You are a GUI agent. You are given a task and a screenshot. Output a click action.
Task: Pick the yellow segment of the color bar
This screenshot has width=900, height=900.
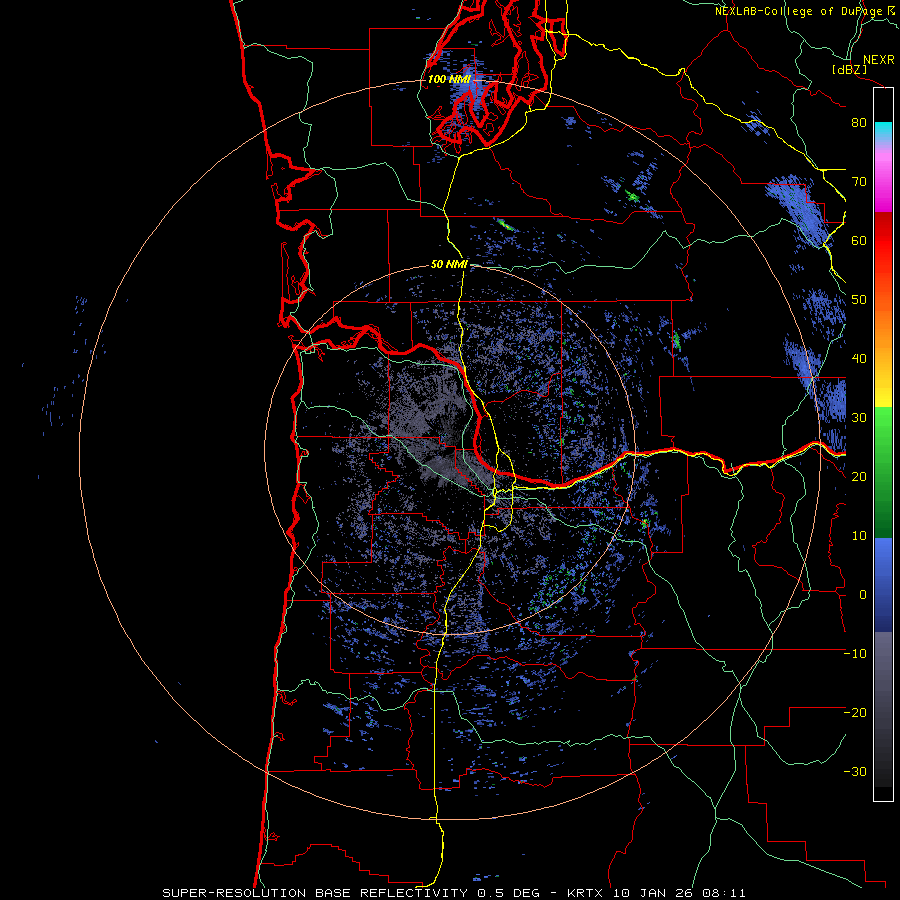[883, 398]
